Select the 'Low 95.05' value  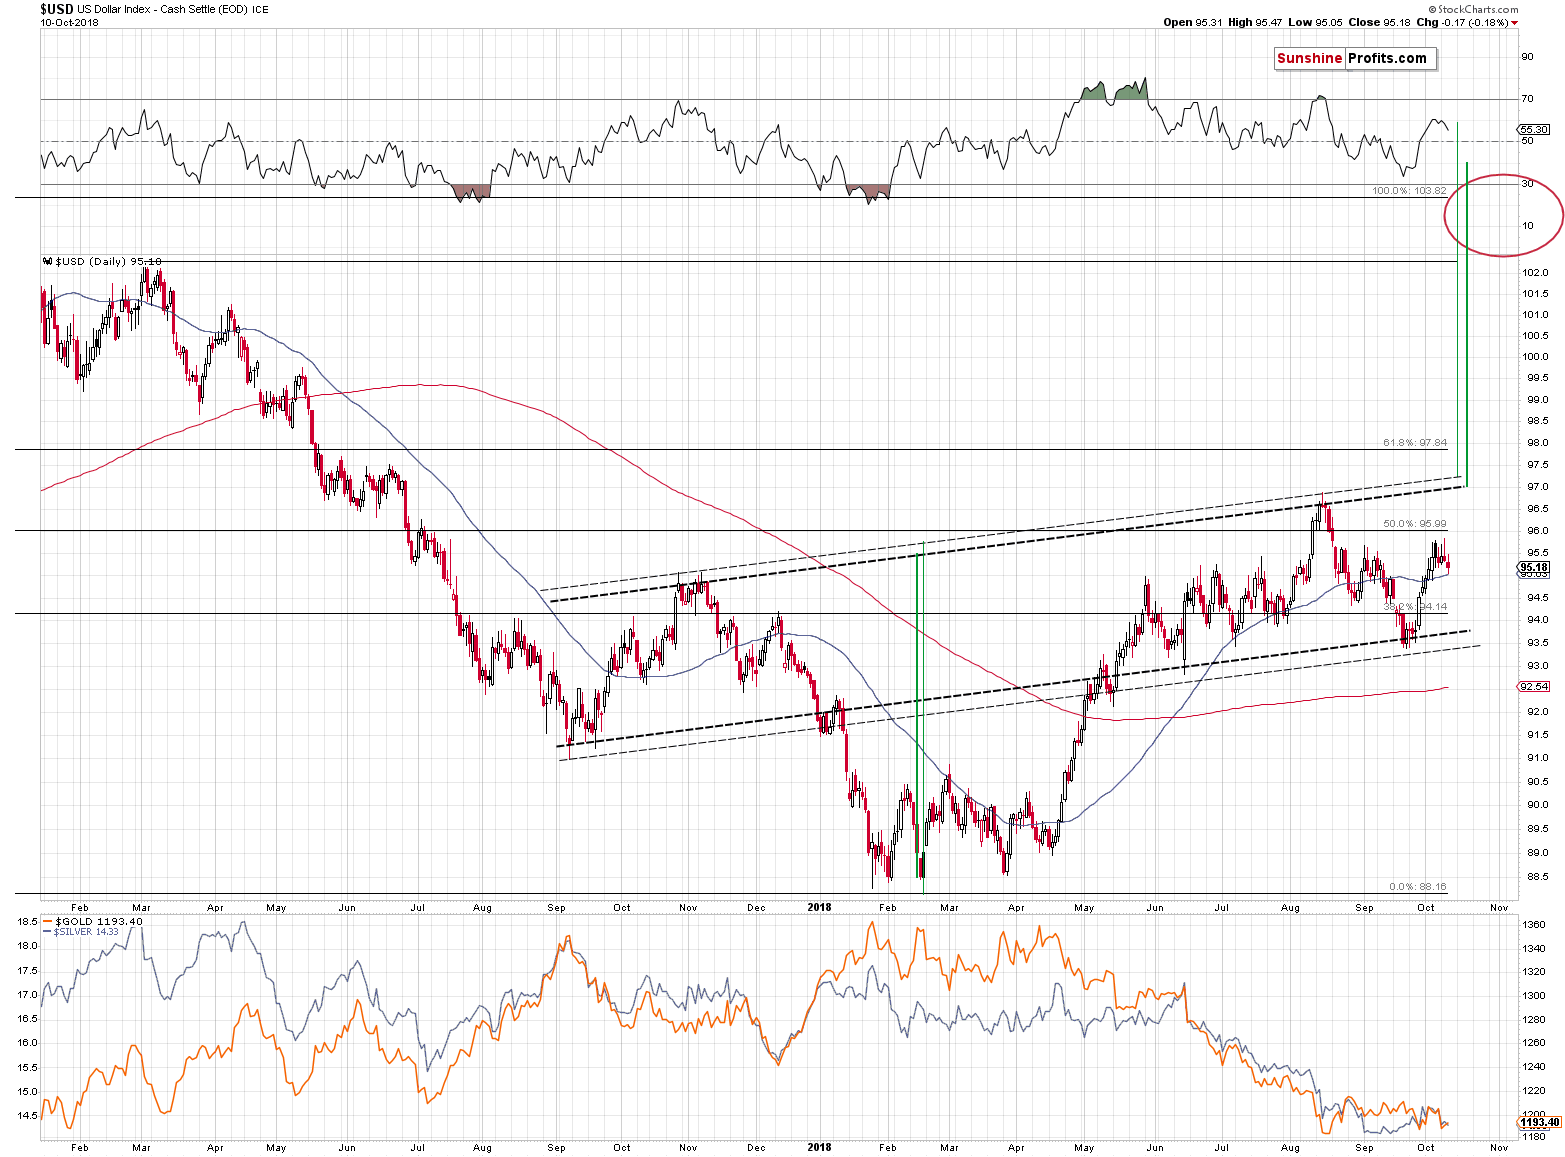click(1314, 22)
